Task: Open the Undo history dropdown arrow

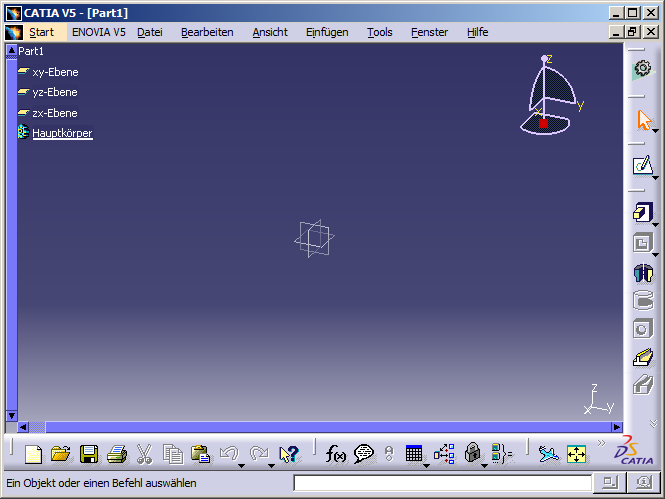Action: tap(241, 466)
